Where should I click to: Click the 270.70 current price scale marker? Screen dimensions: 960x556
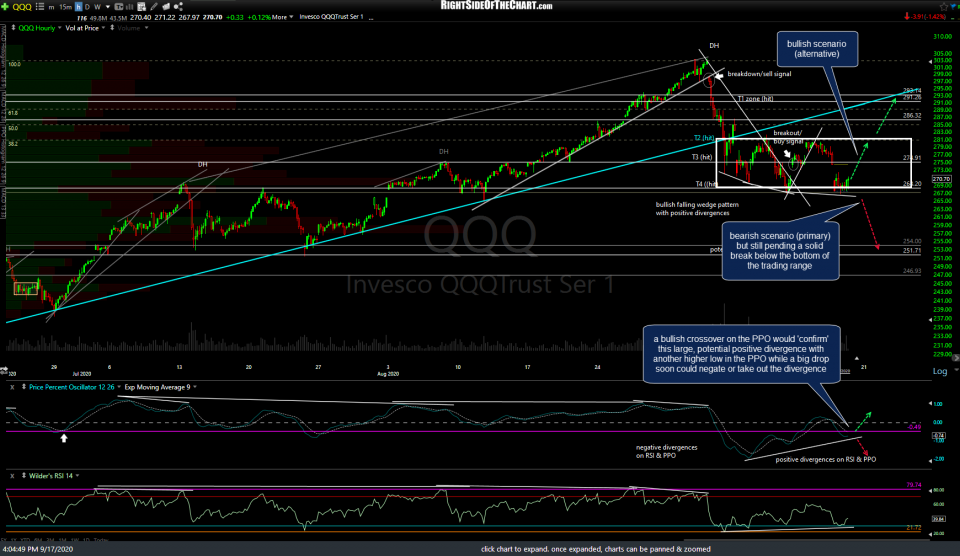coord(942,179)
